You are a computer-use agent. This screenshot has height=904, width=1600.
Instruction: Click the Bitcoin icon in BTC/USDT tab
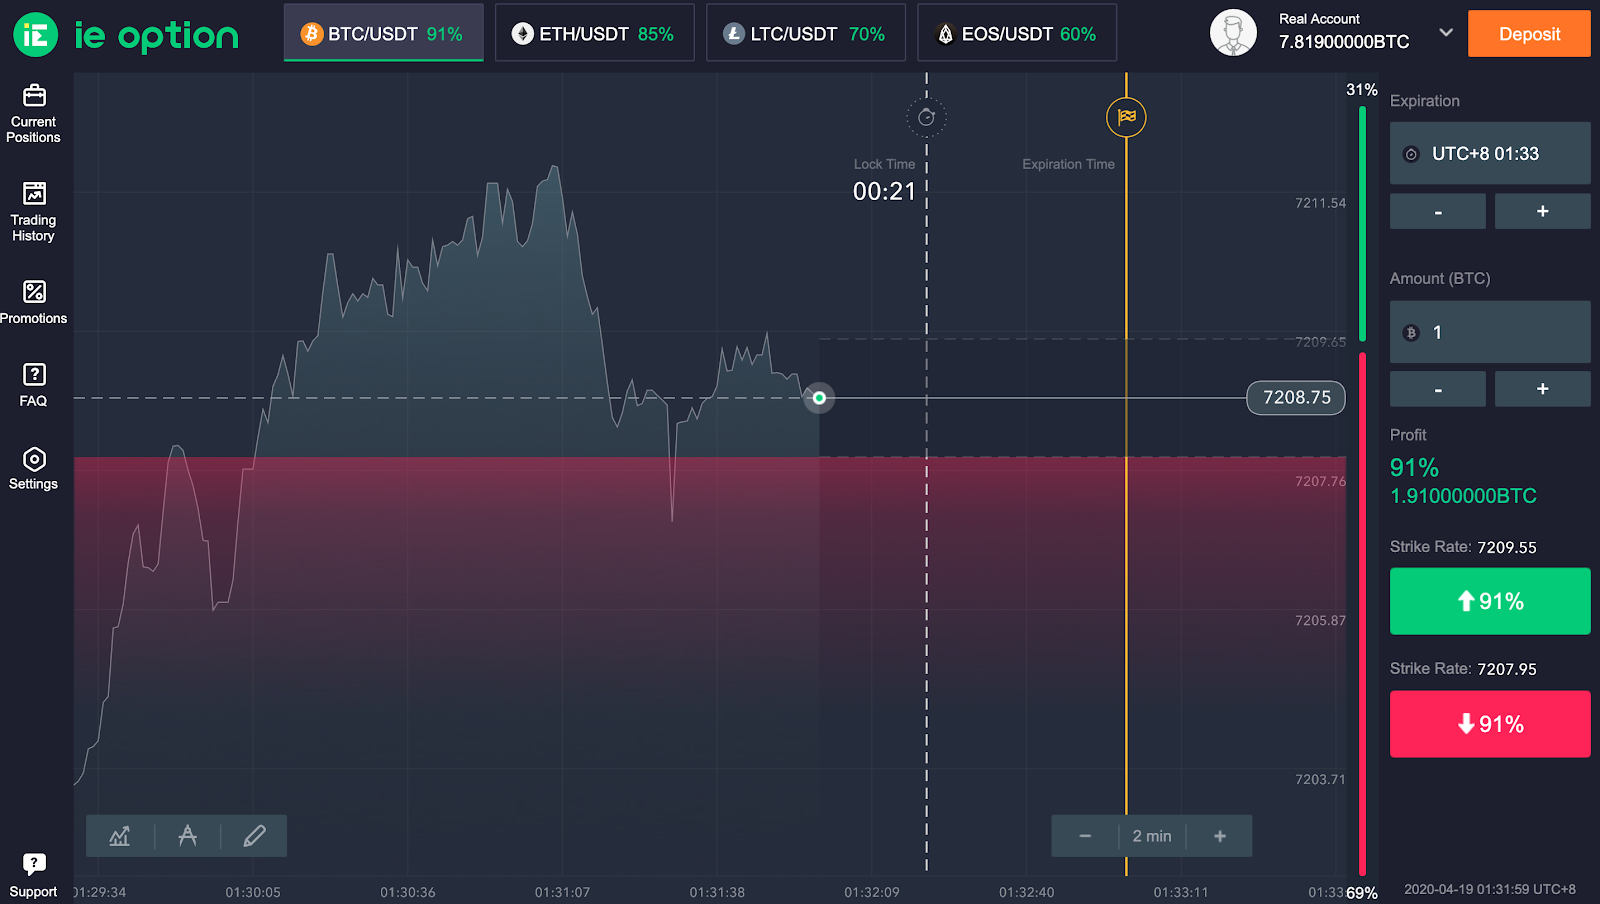click(x=312, y=34)
